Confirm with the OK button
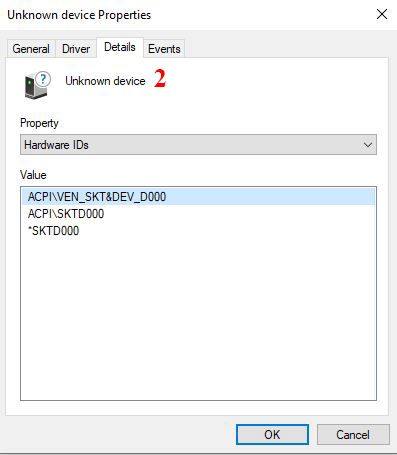397x455 pixels. 272,435
